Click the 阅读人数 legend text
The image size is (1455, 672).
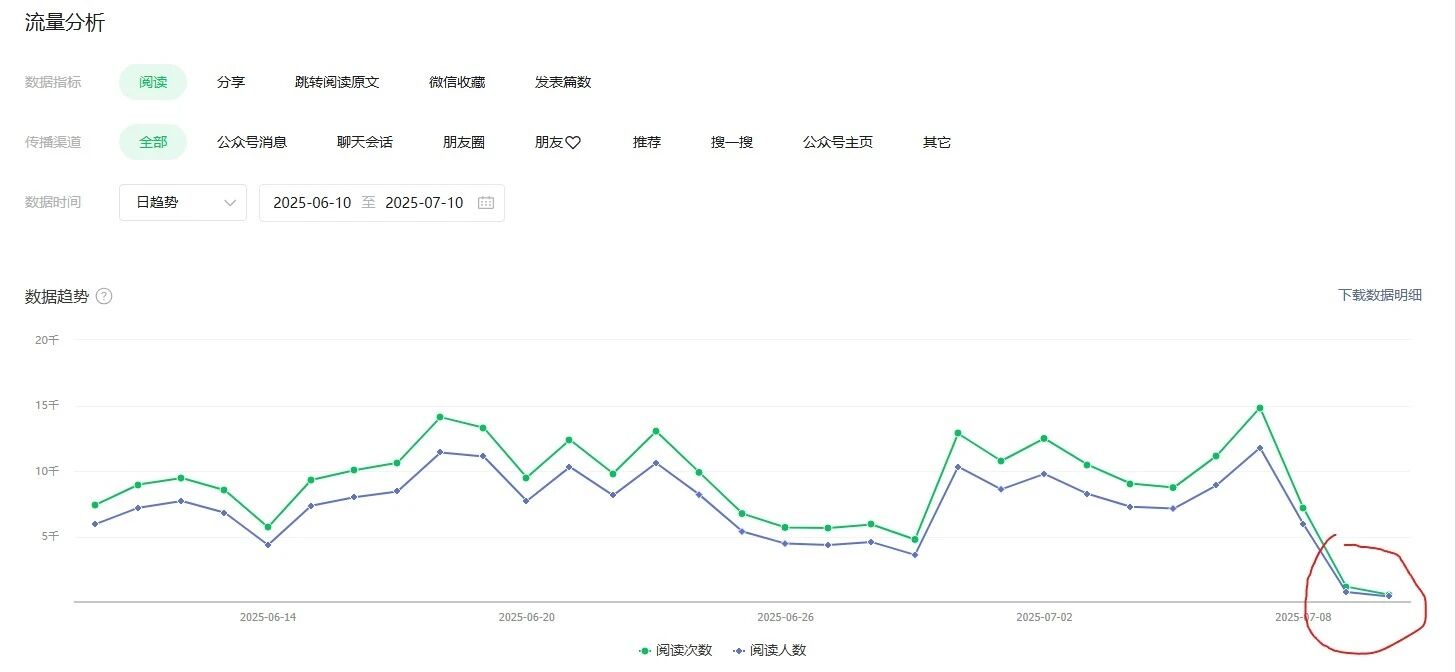tap(779, 651)
